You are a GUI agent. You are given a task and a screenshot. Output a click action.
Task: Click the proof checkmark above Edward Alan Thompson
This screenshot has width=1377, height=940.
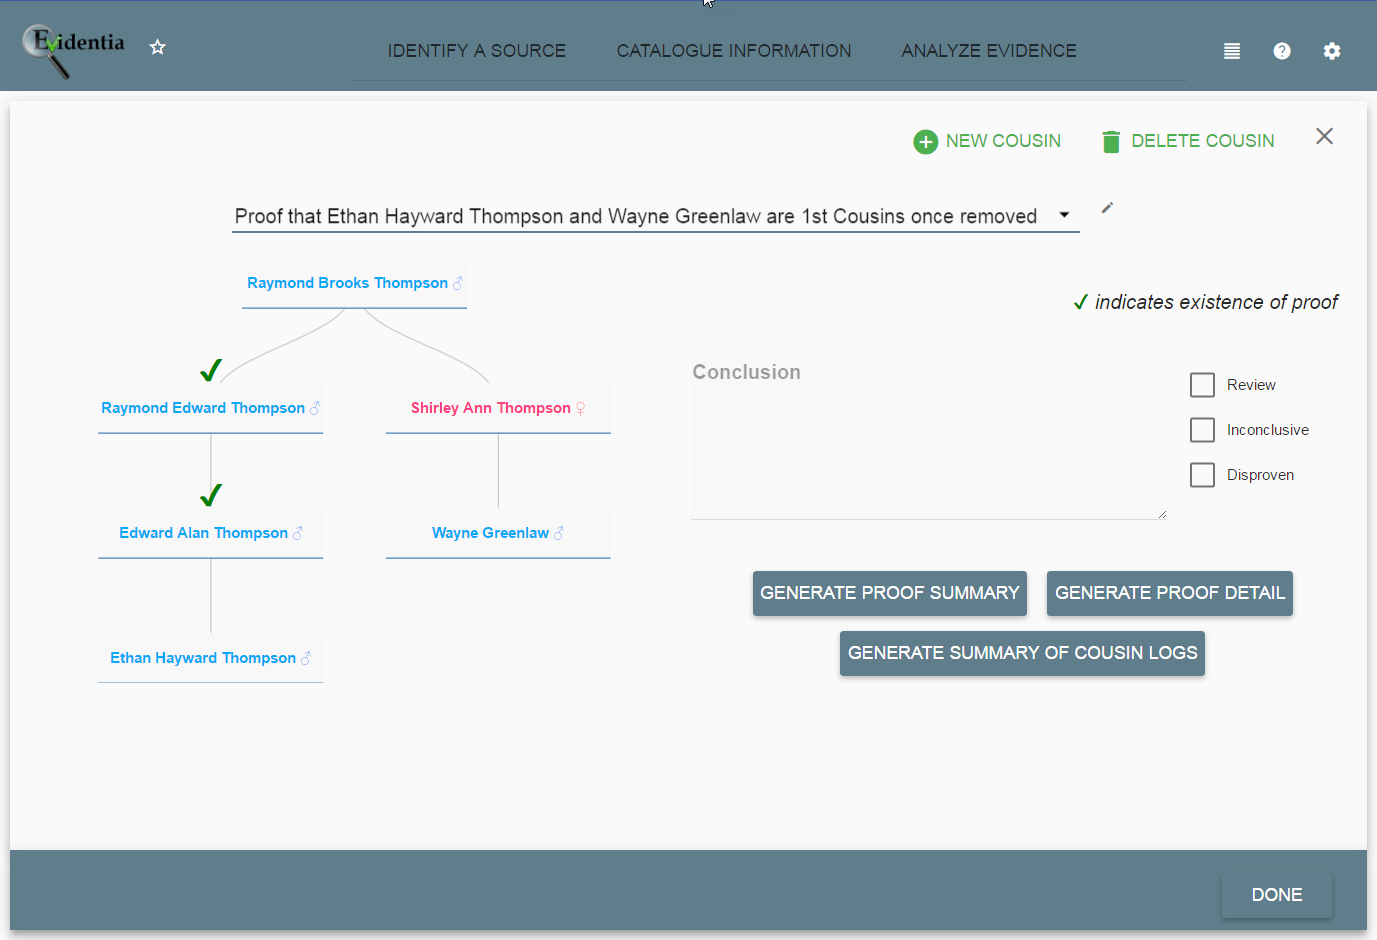click(211, 495)
